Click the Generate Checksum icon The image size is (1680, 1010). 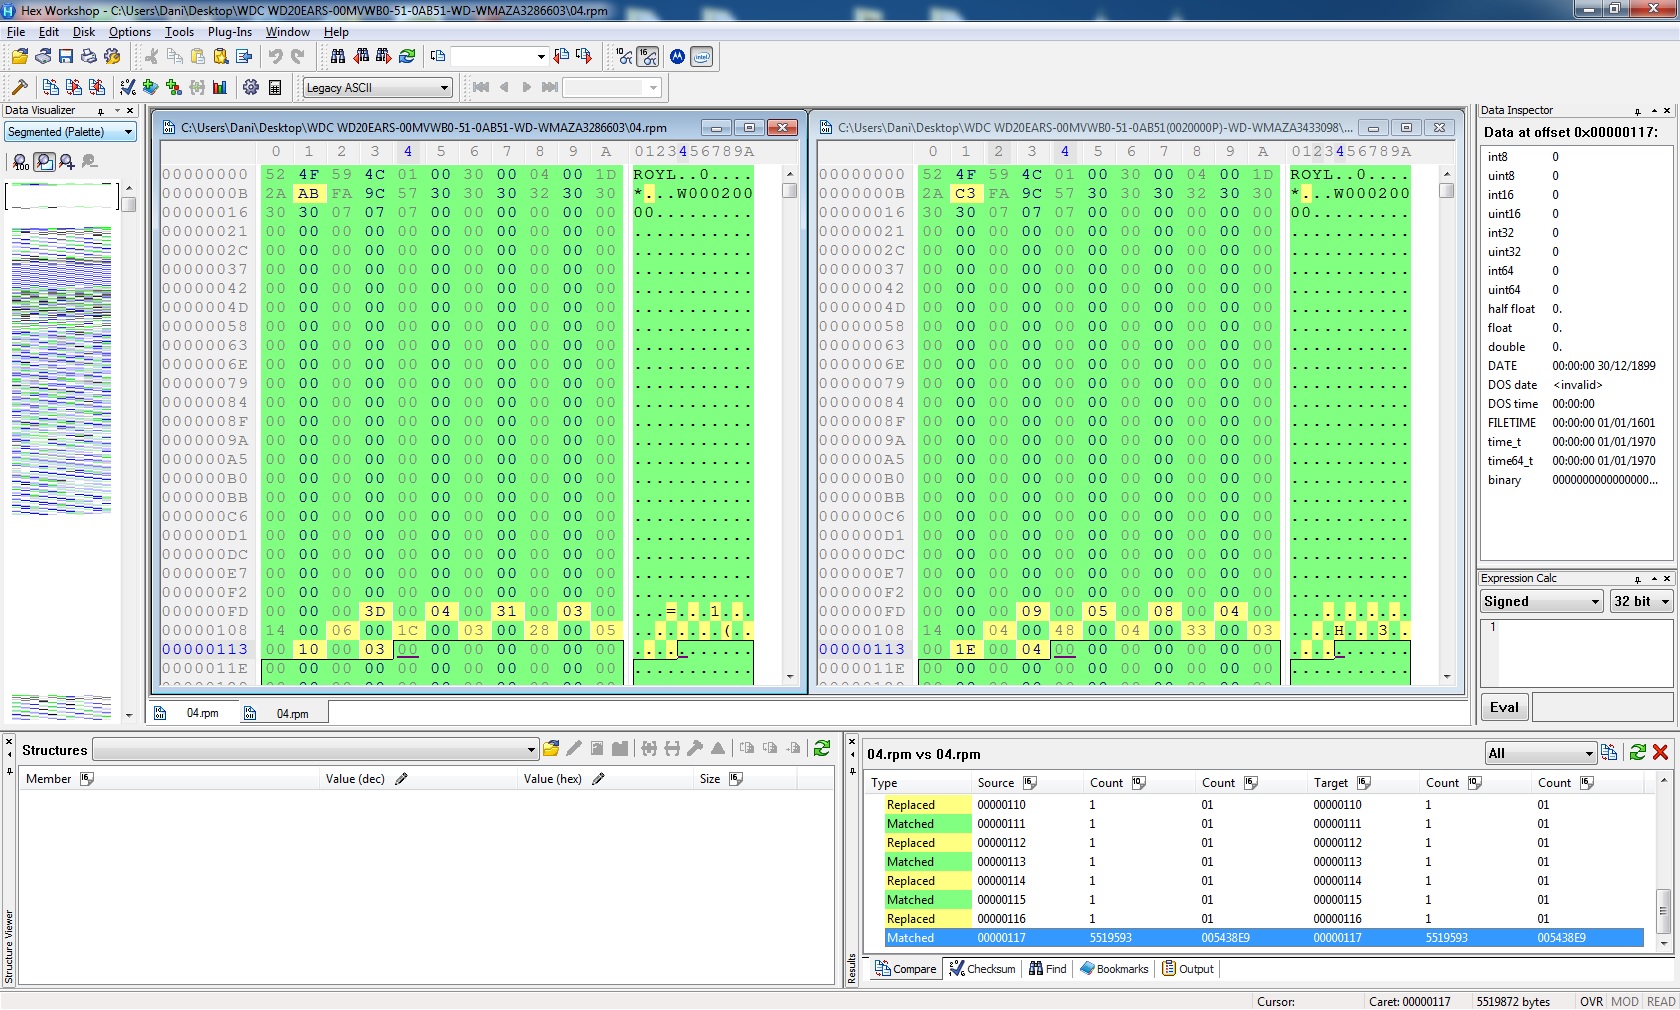tap(128, 88)
